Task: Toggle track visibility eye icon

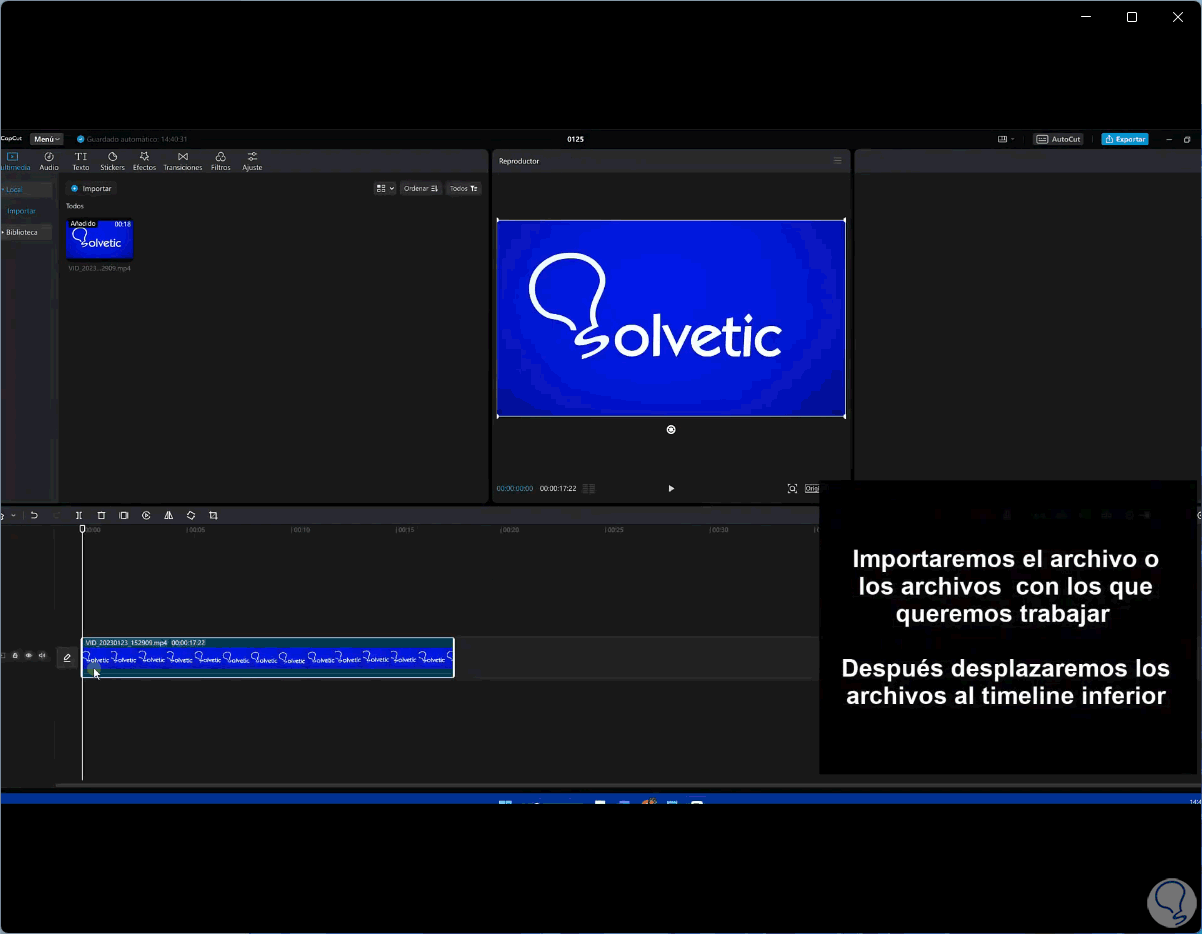Action: click(28, 656)
